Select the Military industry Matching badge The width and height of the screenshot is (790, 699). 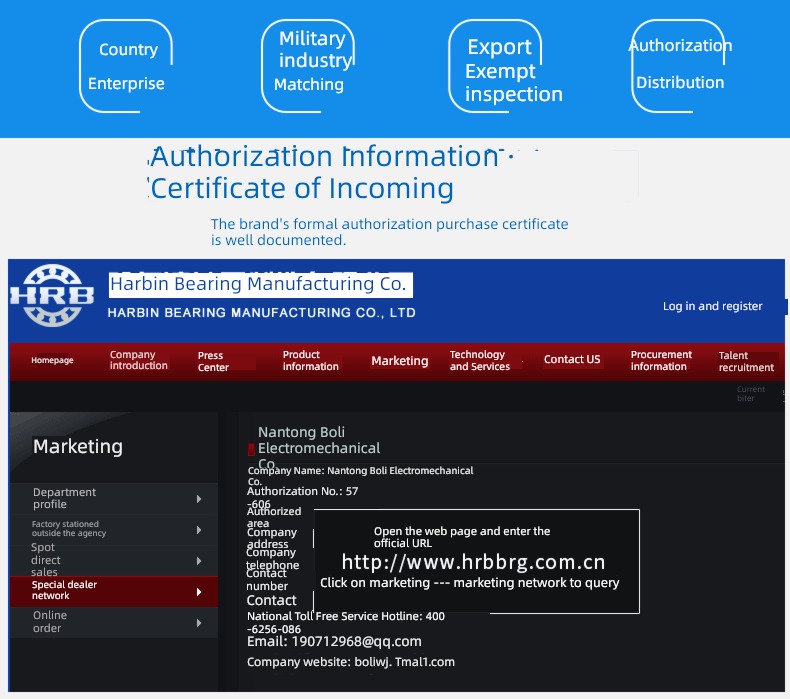(308, 66)
